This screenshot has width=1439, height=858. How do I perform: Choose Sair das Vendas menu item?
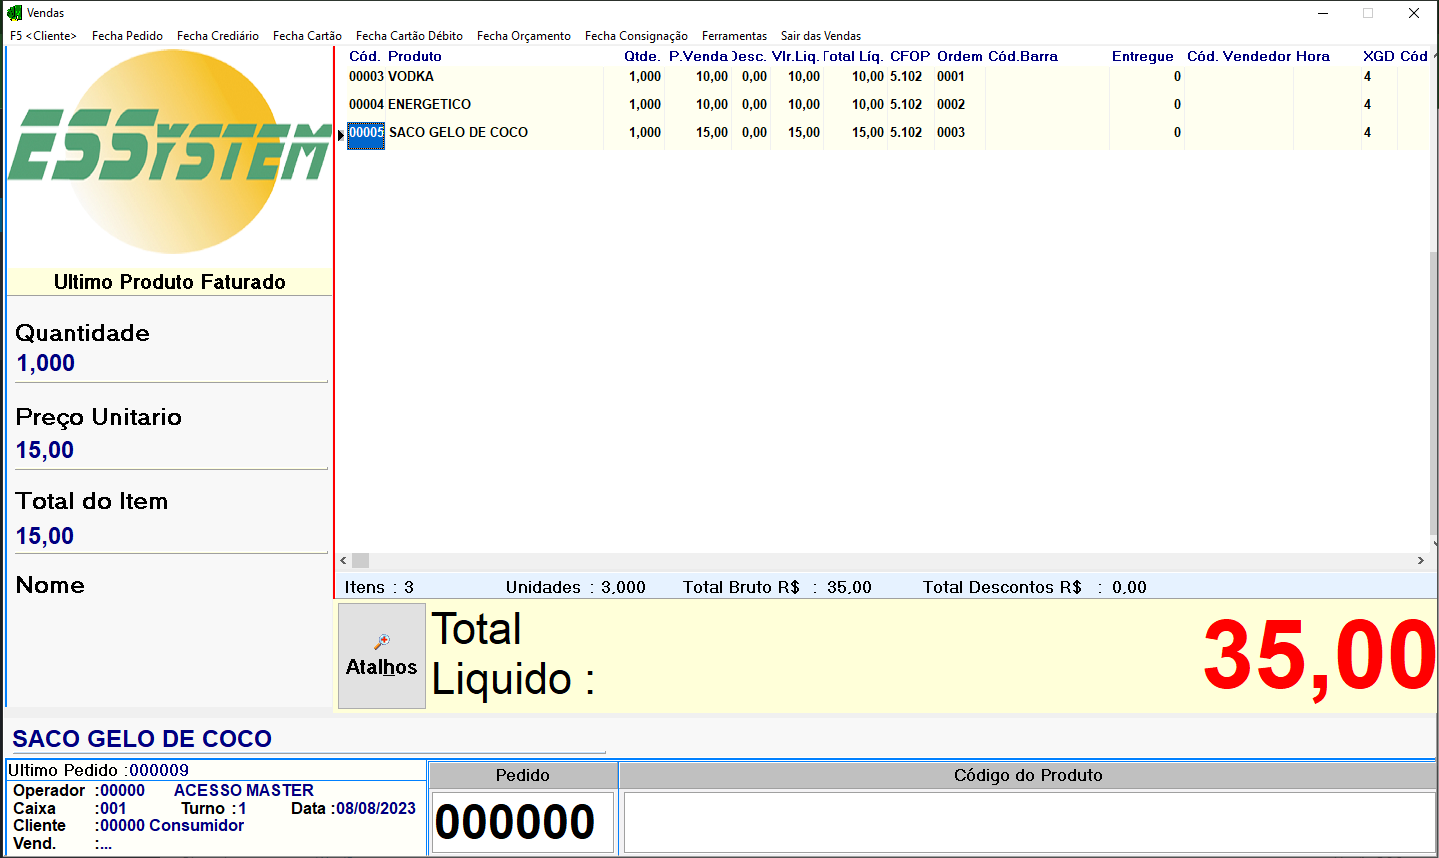coord(821,36)
